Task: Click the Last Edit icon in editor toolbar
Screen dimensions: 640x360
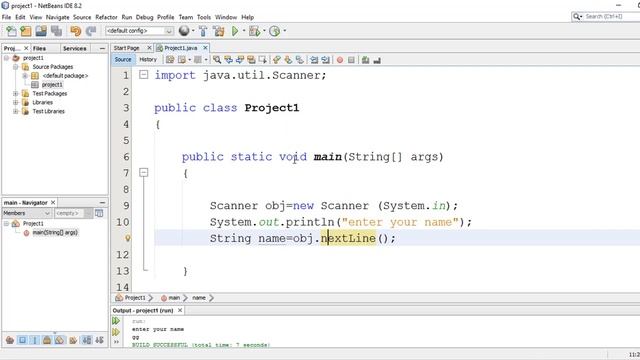Action: pyautogui.click(x=170, y=60)
